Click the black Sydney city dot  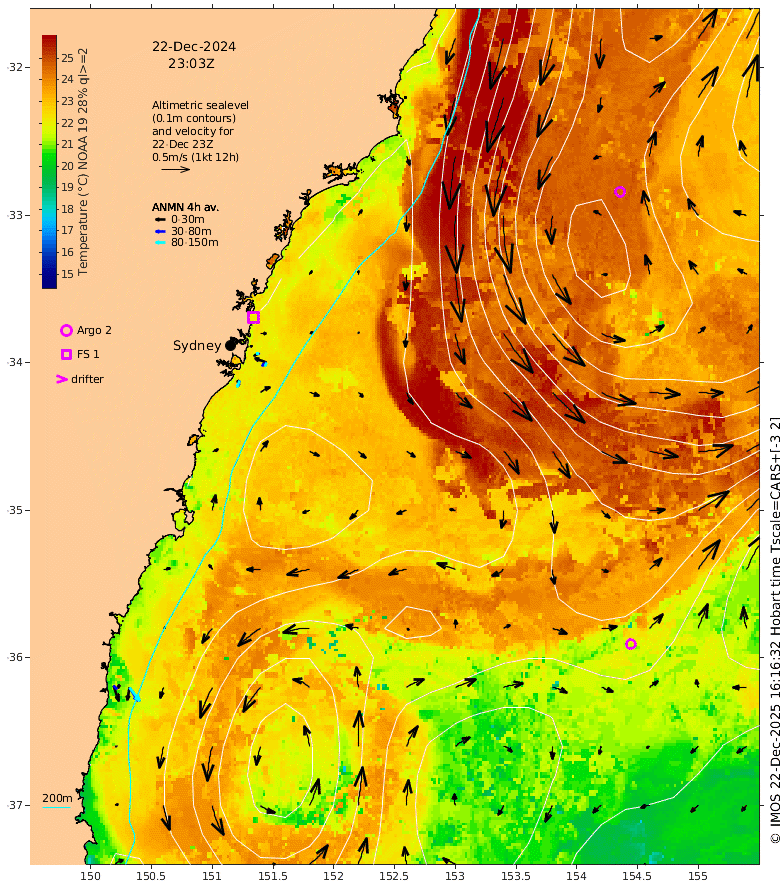click(x=230, y=345)
